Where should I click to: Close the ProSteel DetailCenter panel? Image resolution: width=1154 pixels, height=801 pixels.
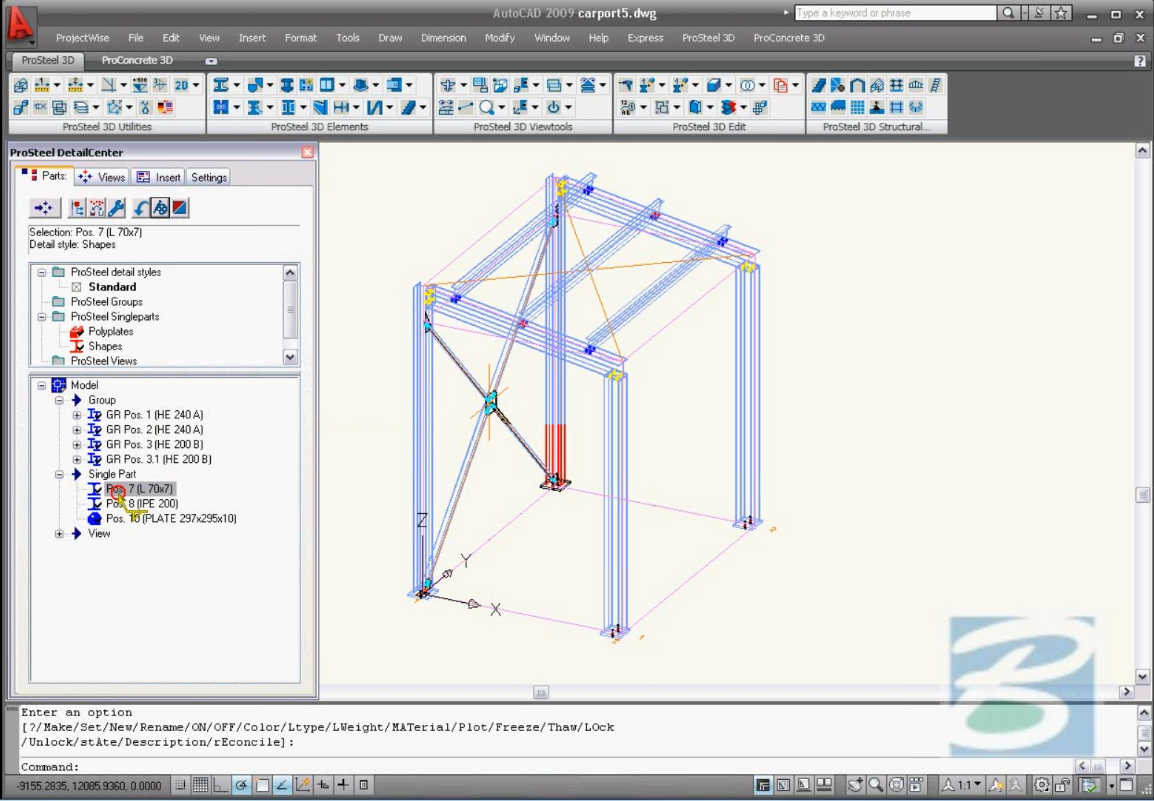coord(308,152)
